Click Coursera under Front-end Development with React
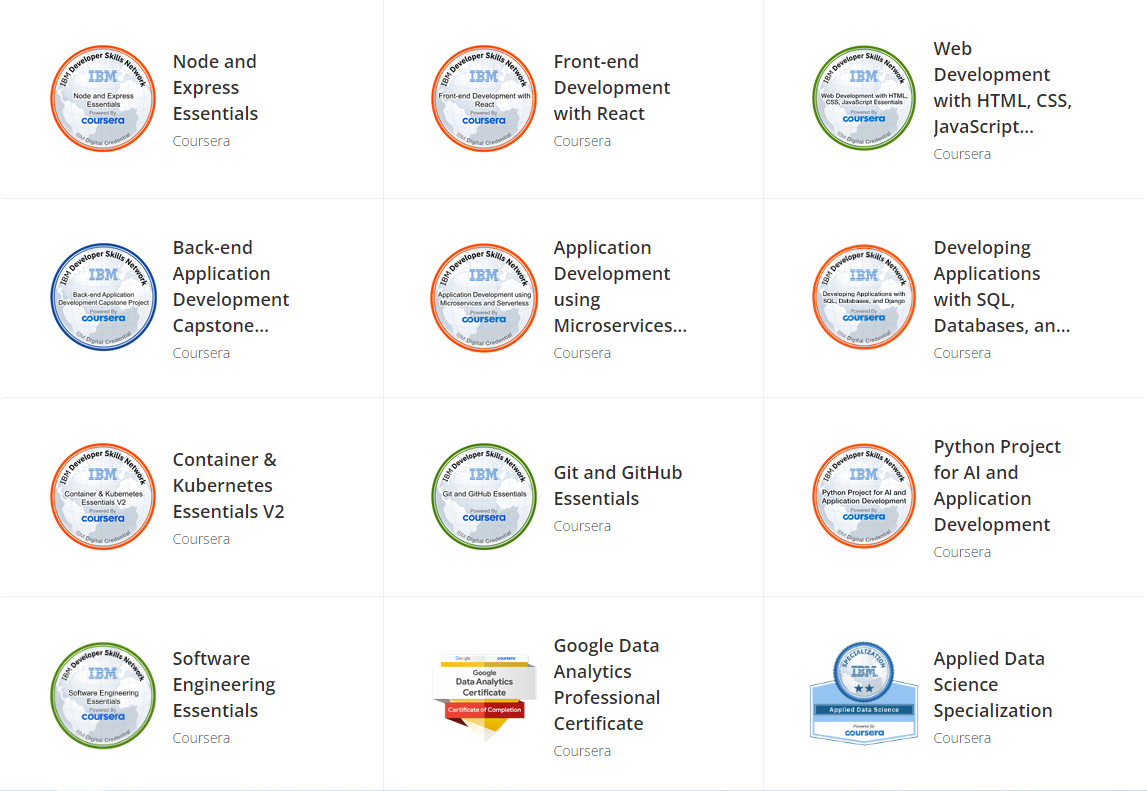This screenshot has width=1147, height=791. (582, 140)
